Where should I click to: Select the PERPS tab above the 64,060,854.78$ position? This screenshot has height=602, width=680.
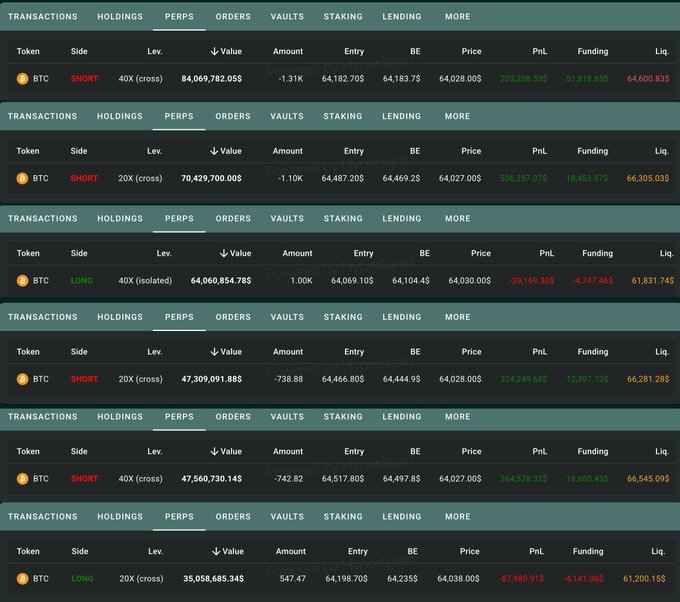(x=179, y=219)
